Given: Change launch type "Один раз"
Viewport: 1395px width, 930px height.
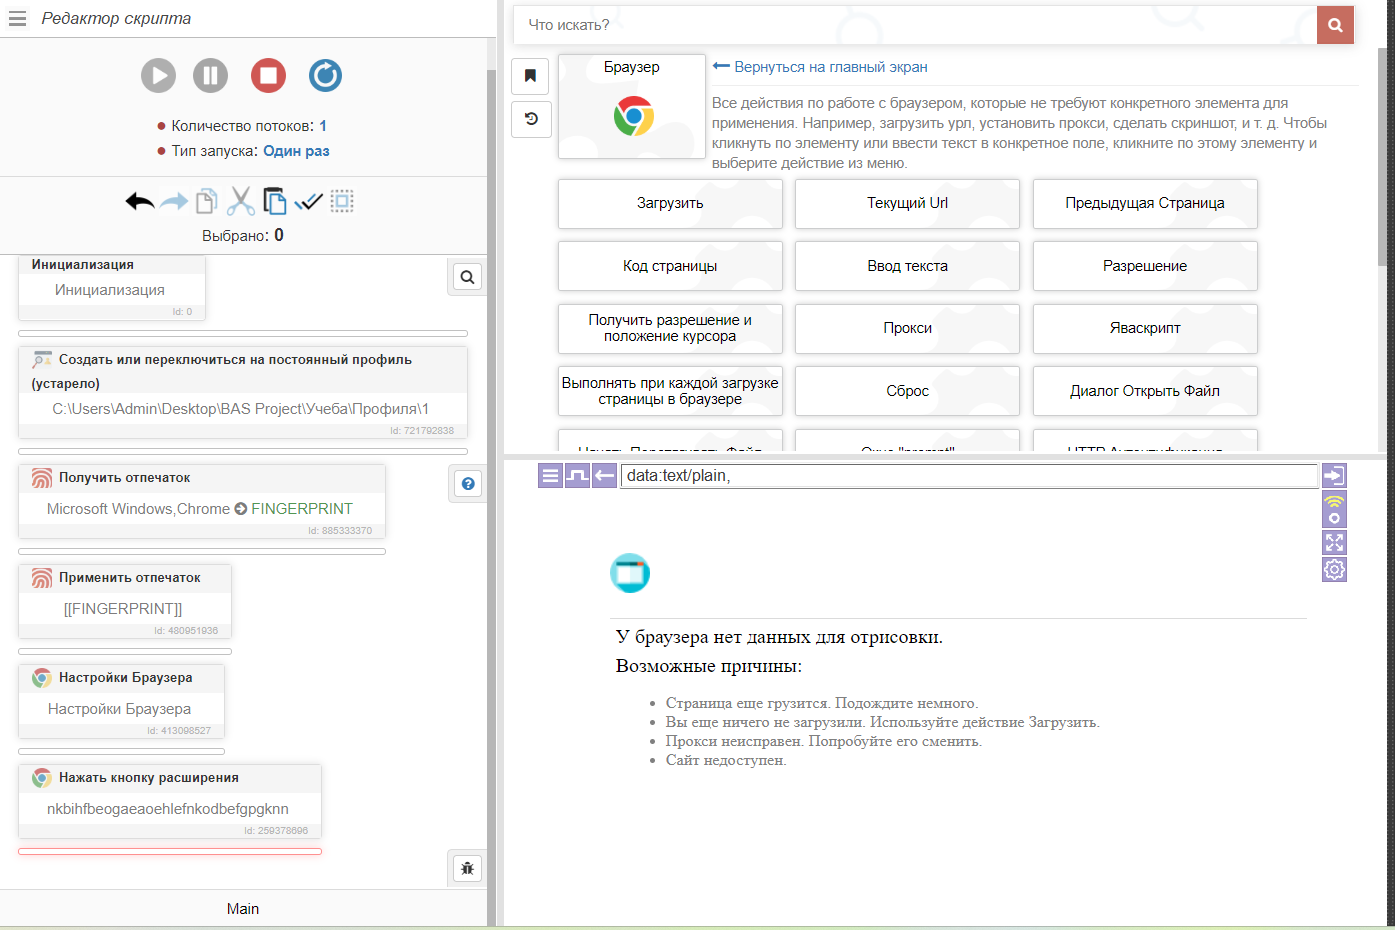Looking at the screenshot, I should click(x=296, y=151).
